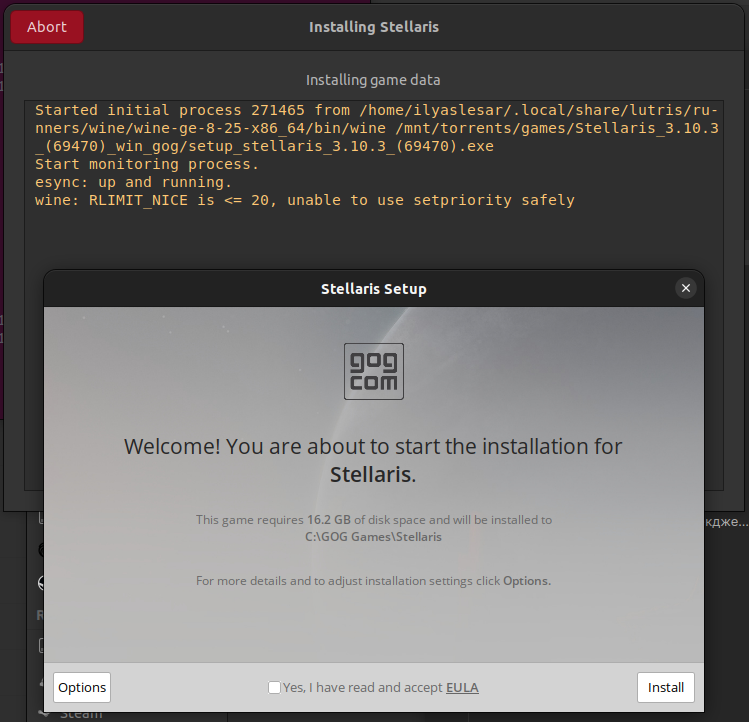The image size is (749, 722).
Task: Click the Welcome installation heading text
Action: pos(373,460)
